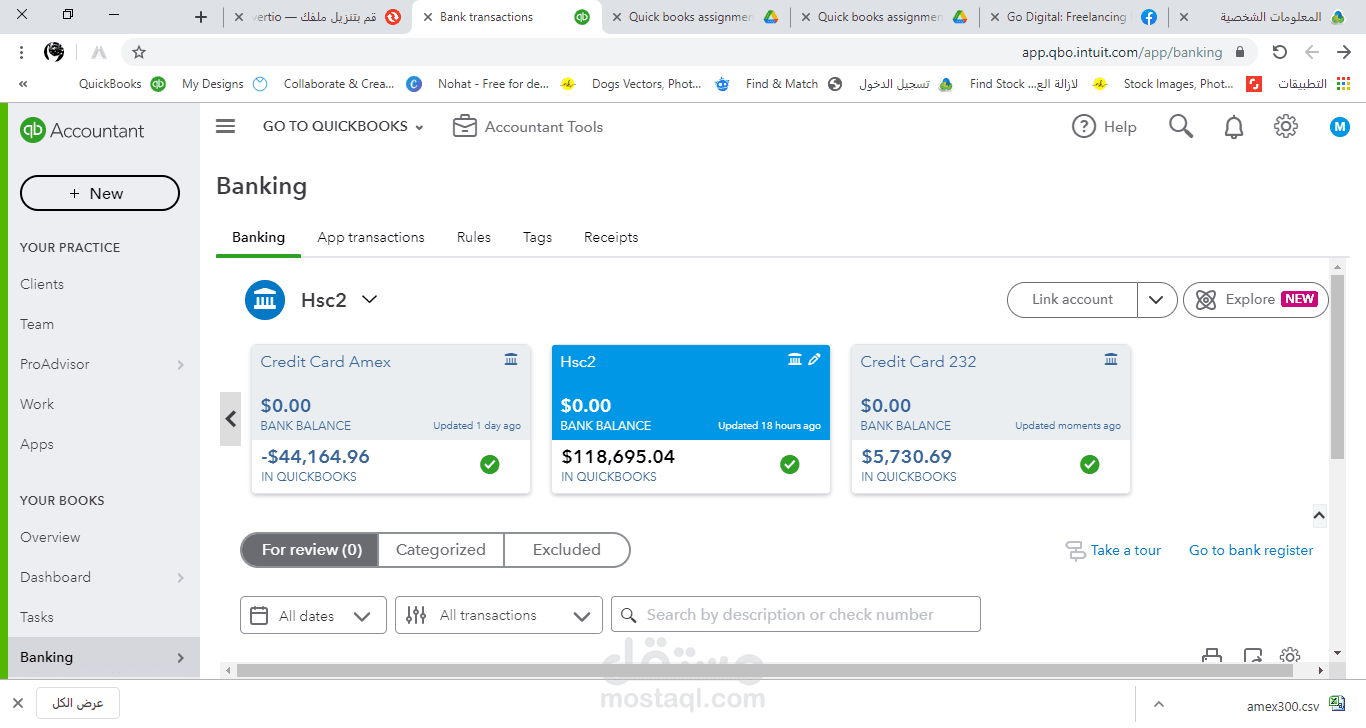Screen dimensions: 1366x728
Task: Click Go to bank register link
Action: pos(1251,551)
